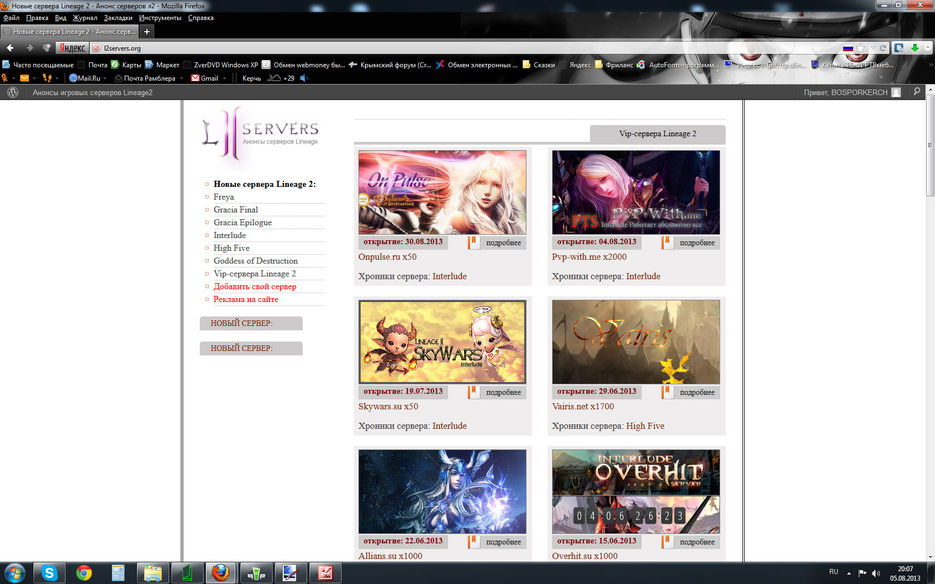Click the Overhit Interlude banner image

[636, 492]
